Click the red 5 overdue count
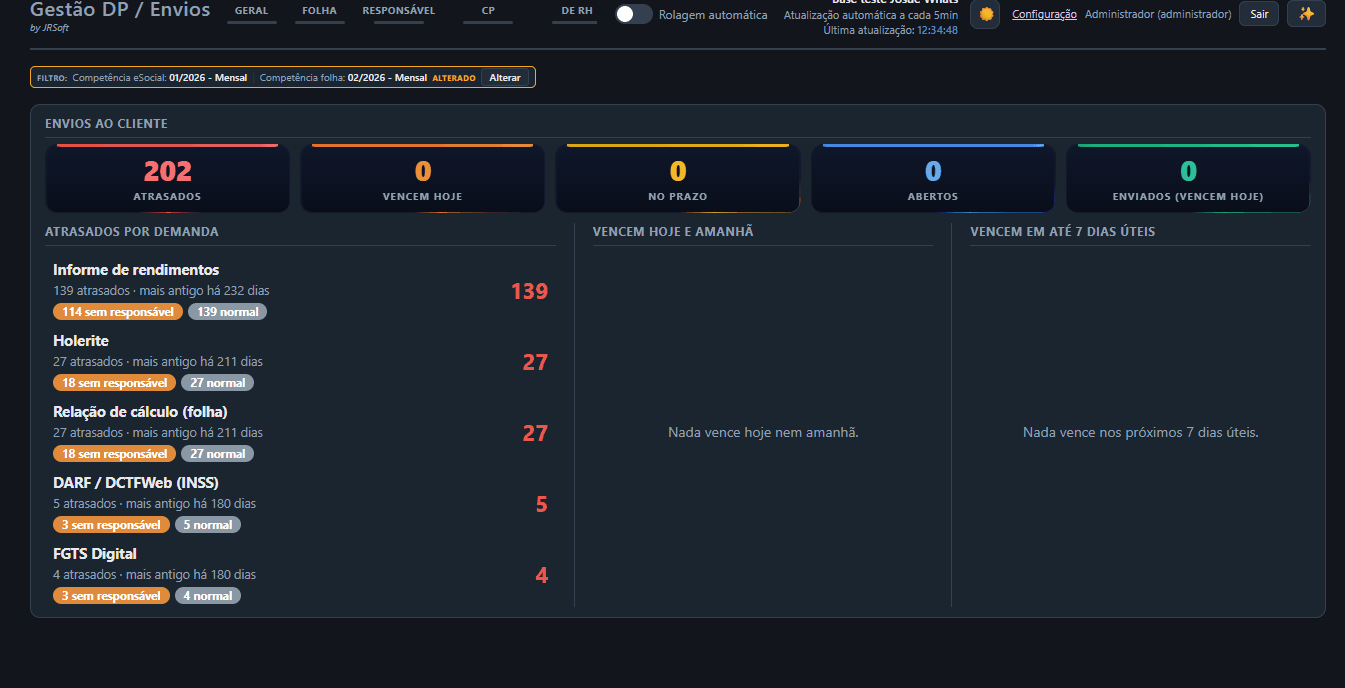The height and width of the screenshot is (688, 1345). click(541, 504)
